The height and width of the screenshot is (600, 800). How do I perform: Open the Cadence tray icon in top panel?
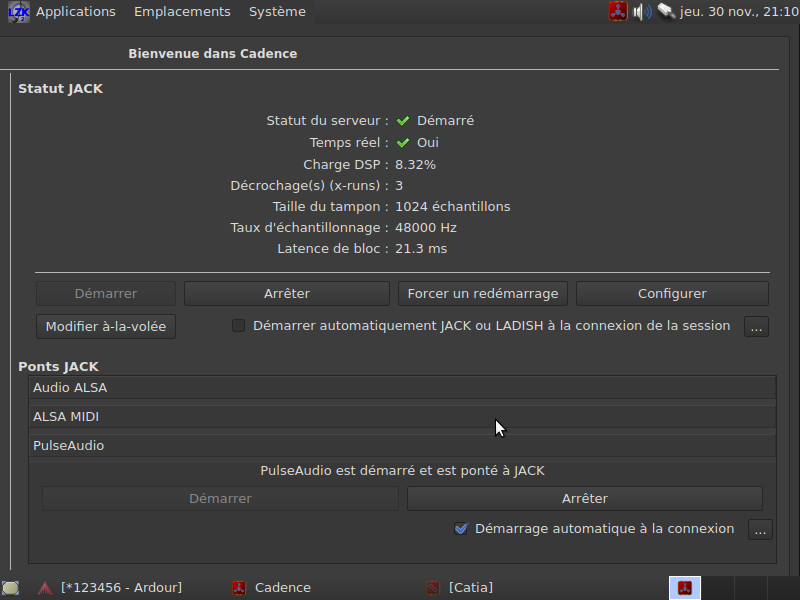[x=617, y=11]
